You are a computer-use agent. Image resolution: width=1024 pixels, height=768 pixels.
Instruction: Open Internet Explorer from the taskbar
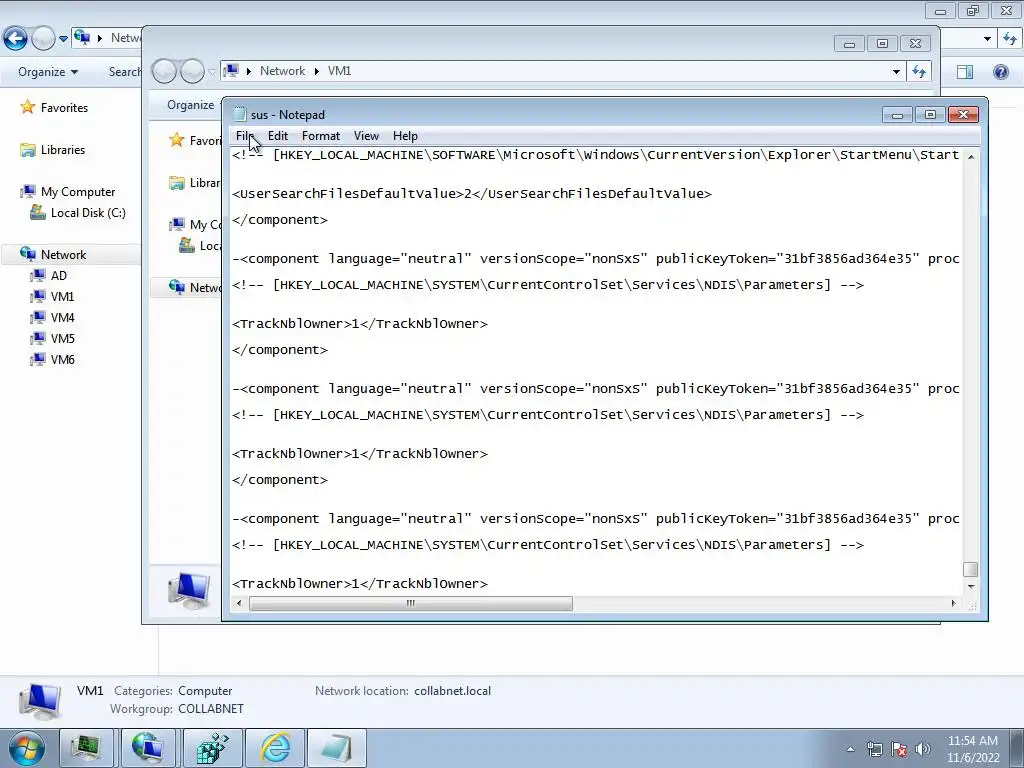click(275, 748)
